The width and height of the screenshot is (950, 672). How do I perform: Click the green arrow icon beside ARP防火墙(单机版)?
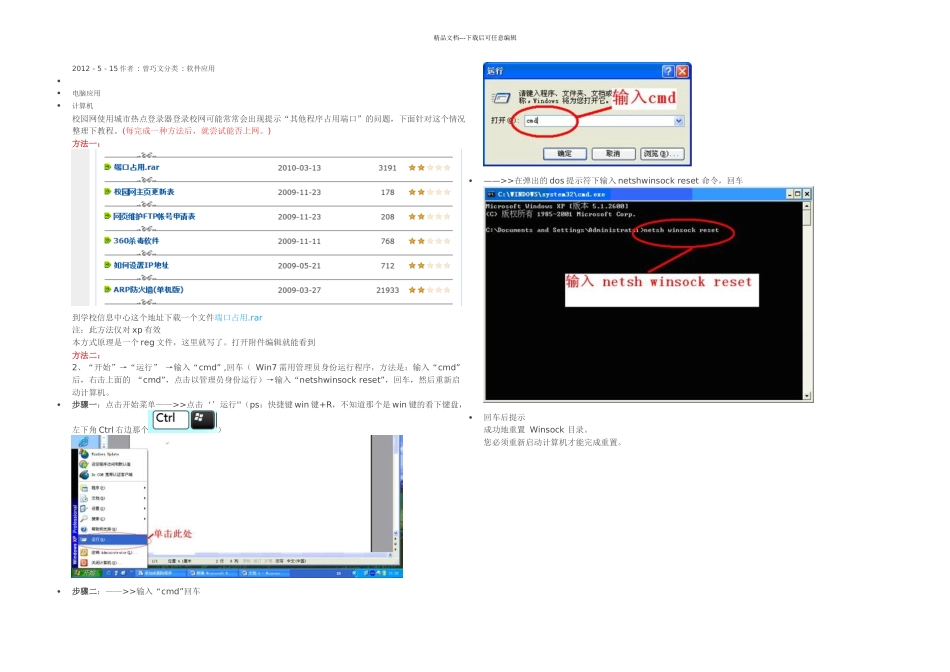tap(107, 290)
